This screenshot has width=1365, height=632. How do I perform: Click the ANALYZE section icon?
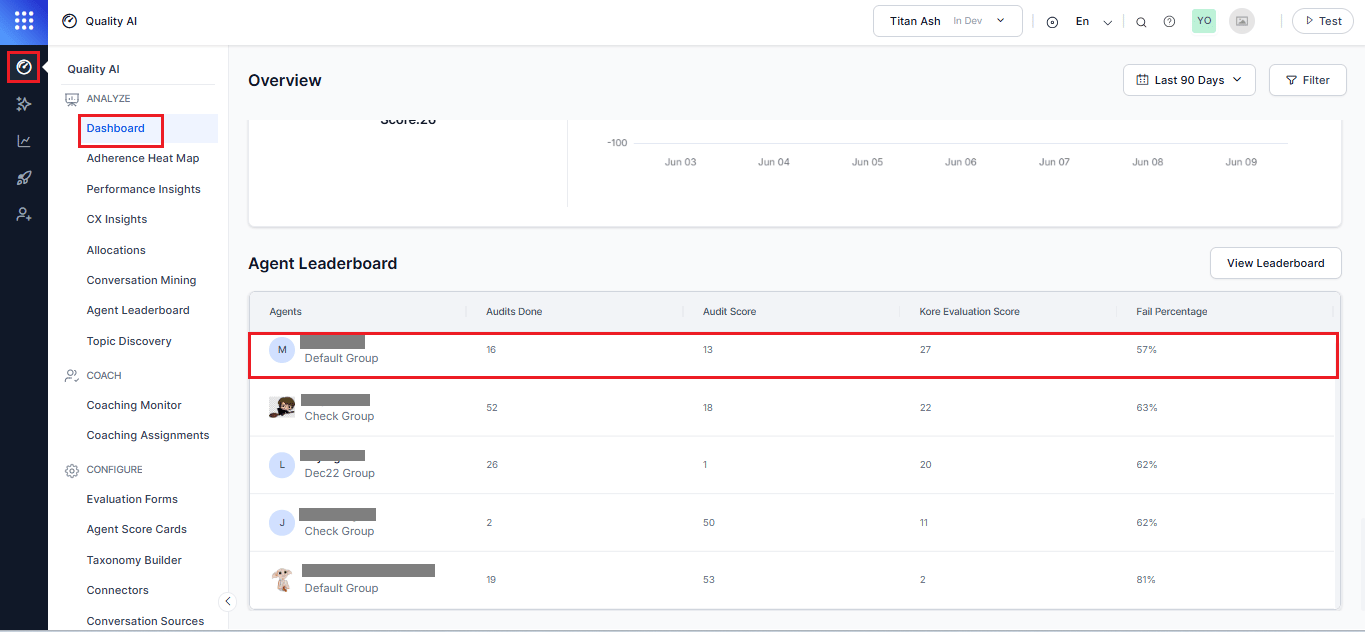pyautogui.click(x=72, y=99)
